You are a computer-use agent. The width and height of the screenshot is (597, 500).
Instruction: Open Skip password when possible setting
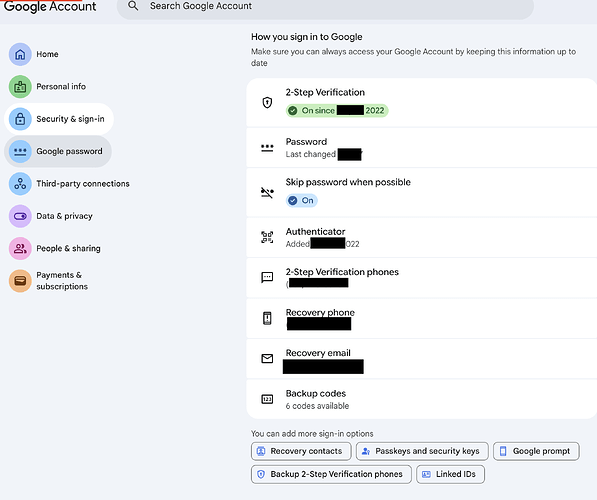(348, 182)
